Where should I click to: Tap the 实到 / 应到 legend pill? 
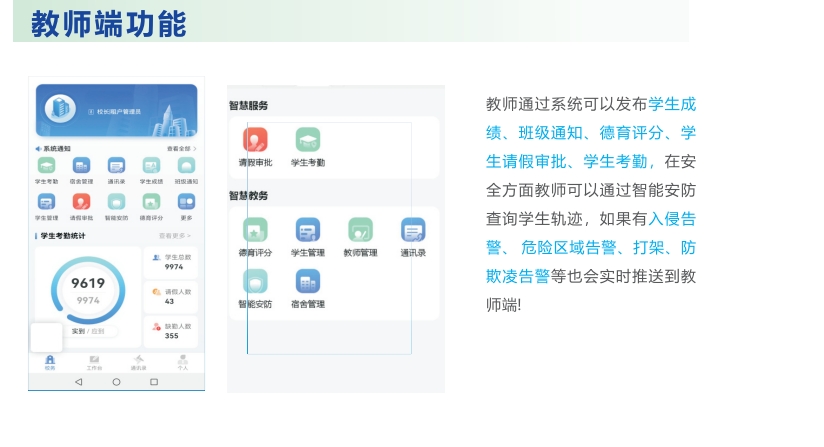click(x=88, y=331)
